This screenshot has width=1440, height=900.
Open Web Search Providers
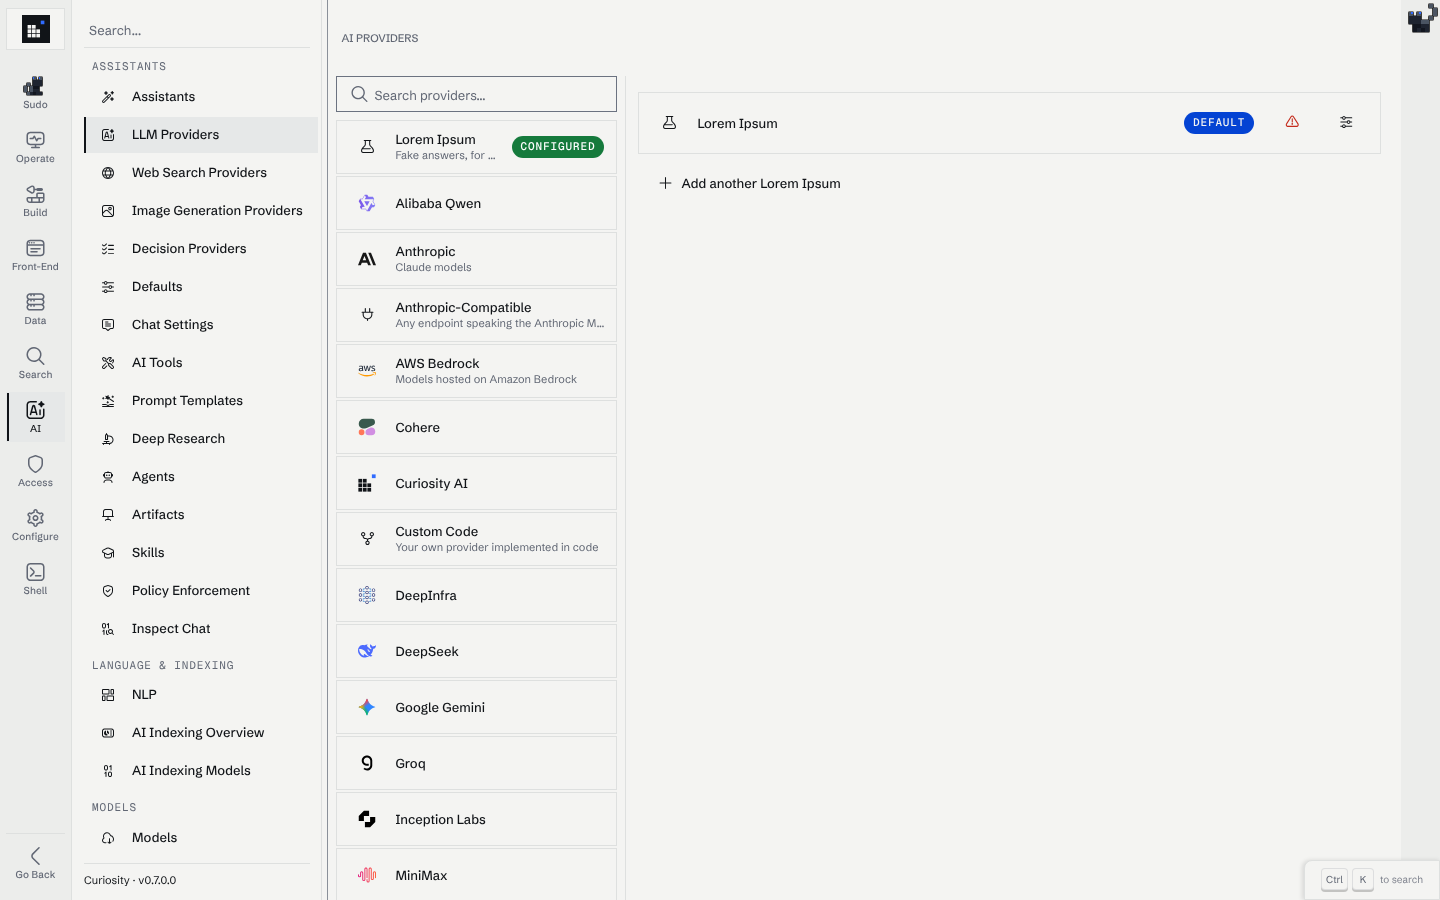pyautogui.click(x=201, y=173)
